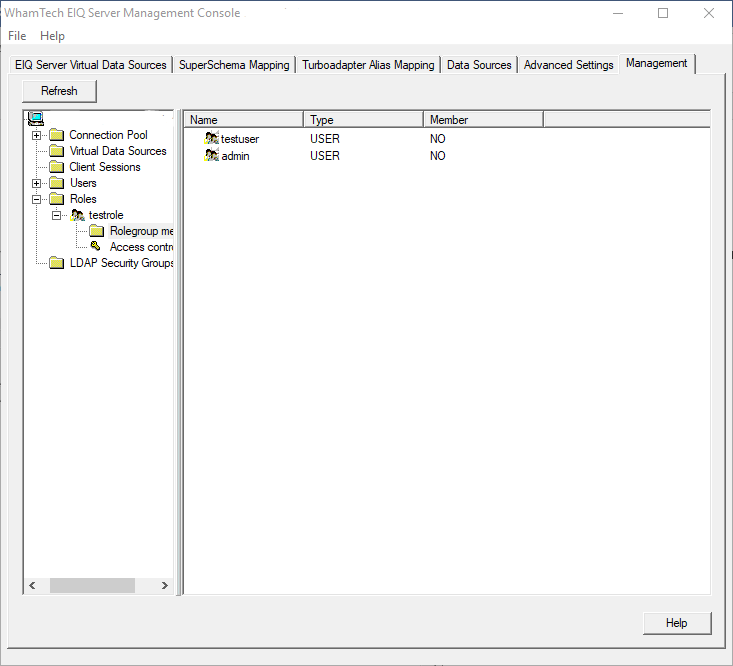The width and height of the screenshot is (733, 666).
Task: Switch to the Data Sources tab
Action: 479,65
